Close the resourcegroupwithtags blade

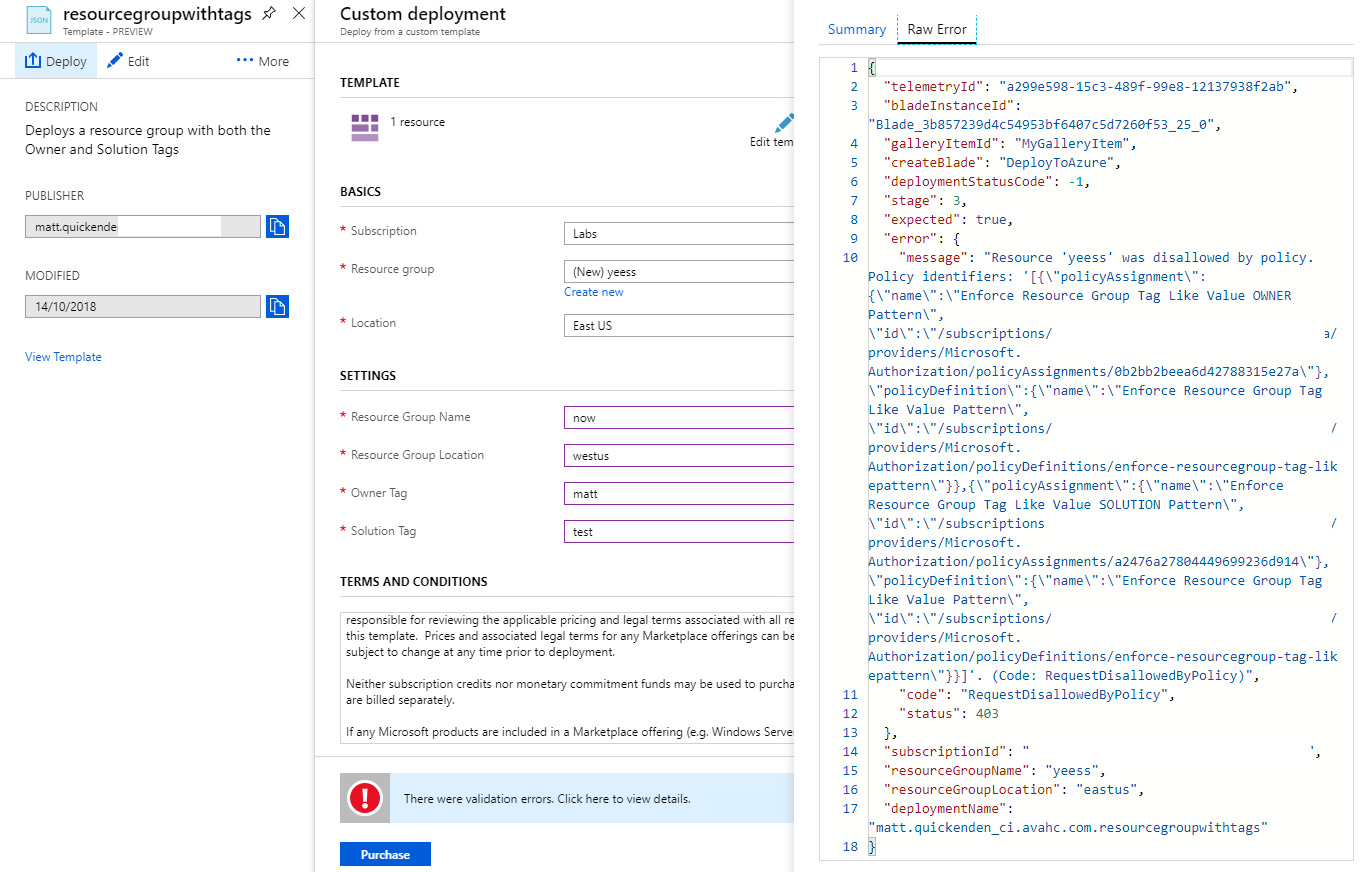click(298, 14)
